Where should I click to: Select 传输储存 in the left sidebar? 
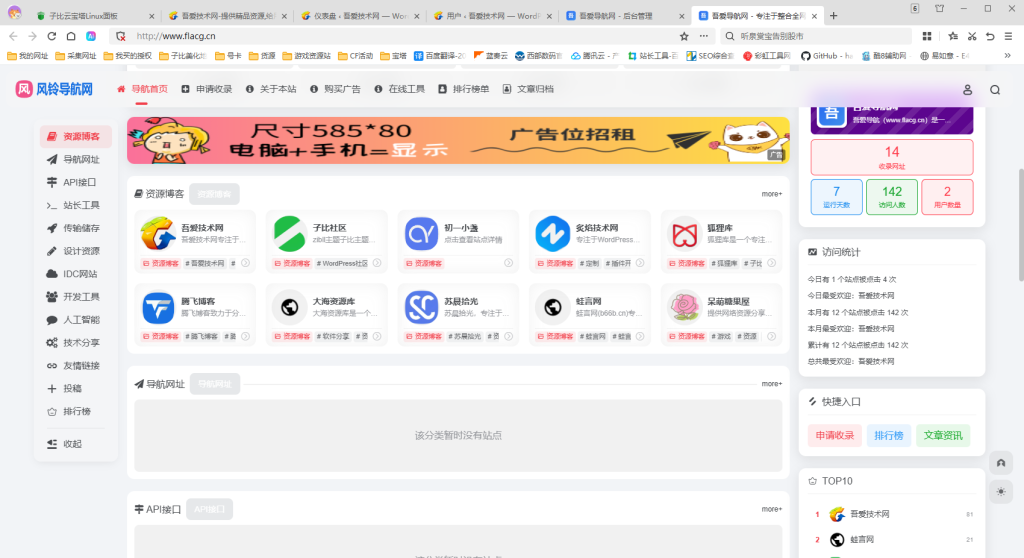pyautogui.click(x=76, y=228)
